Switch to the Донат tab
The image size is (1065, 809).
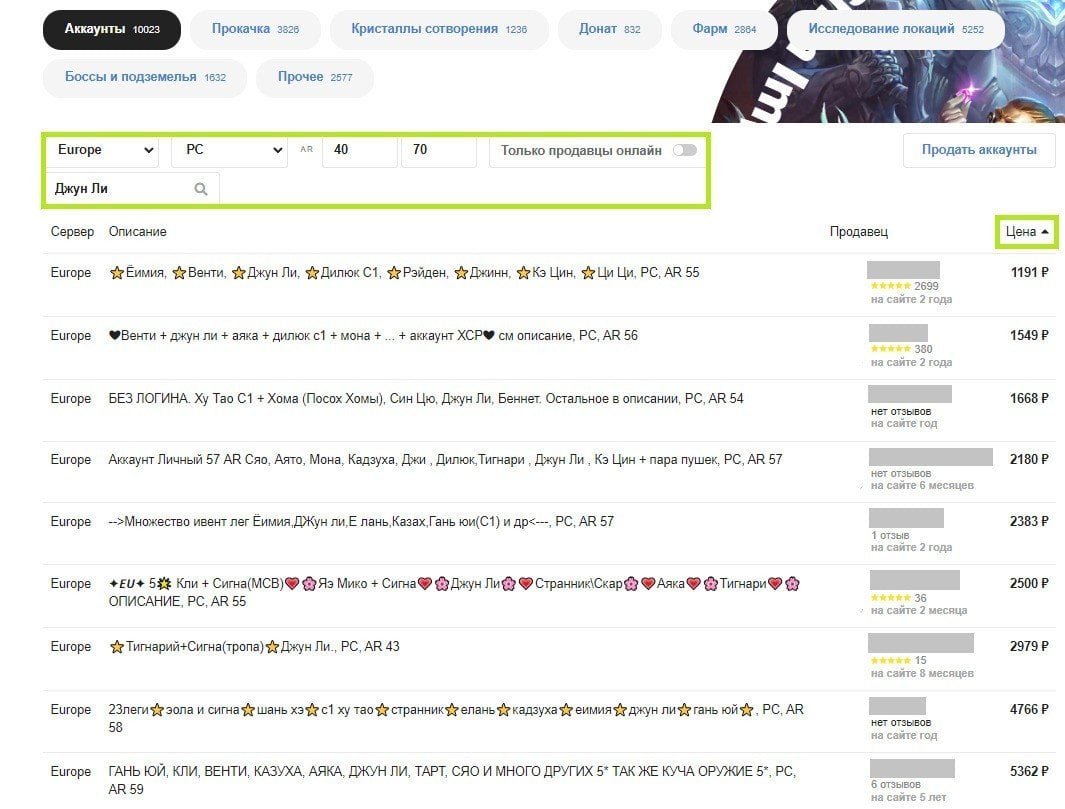point(609,29)
